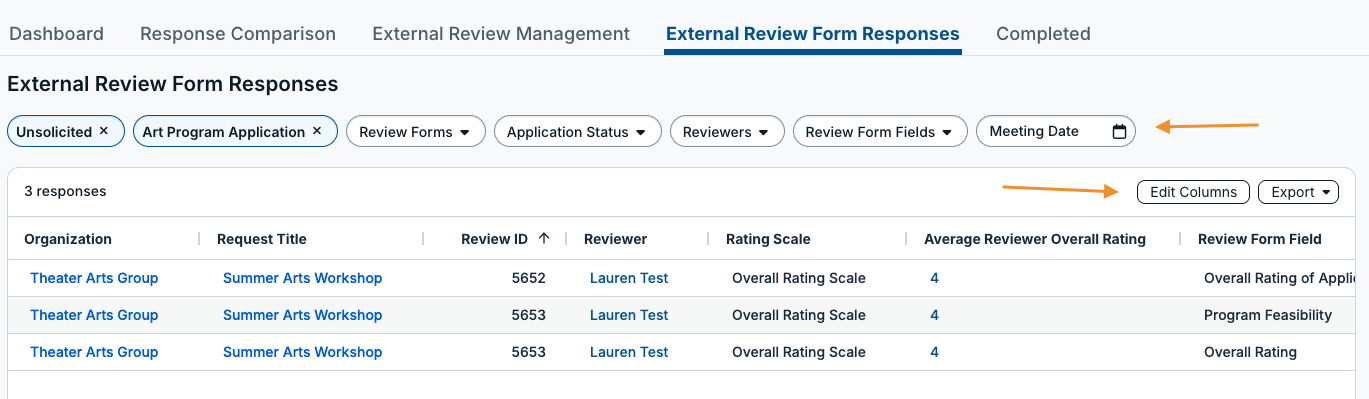The width and height of the screenshot is (1369, 399).
Task: Click rating 4 in Program Feasibility row
Action: click(934, 315)
